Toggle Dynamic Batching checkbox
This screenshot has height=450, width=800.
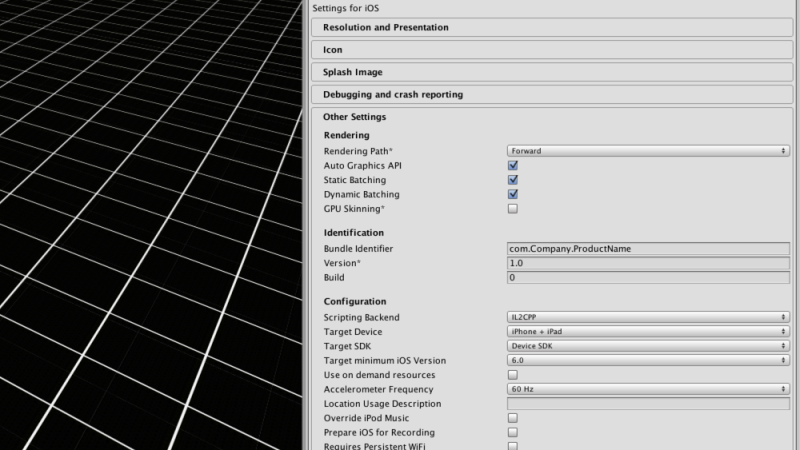(513, 194)
